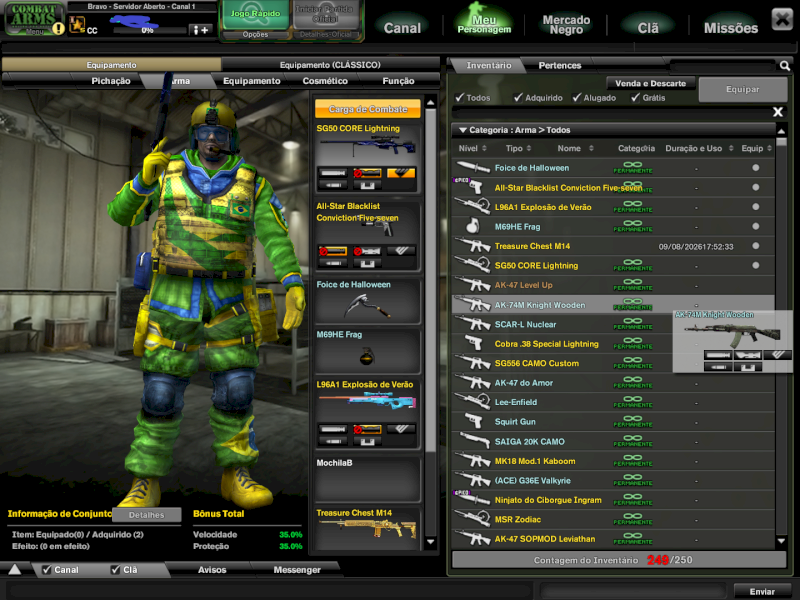Click the Ninjato do Ciborgue Ingram icon
The width and height of the screenshot is (800, 600).
473,499
